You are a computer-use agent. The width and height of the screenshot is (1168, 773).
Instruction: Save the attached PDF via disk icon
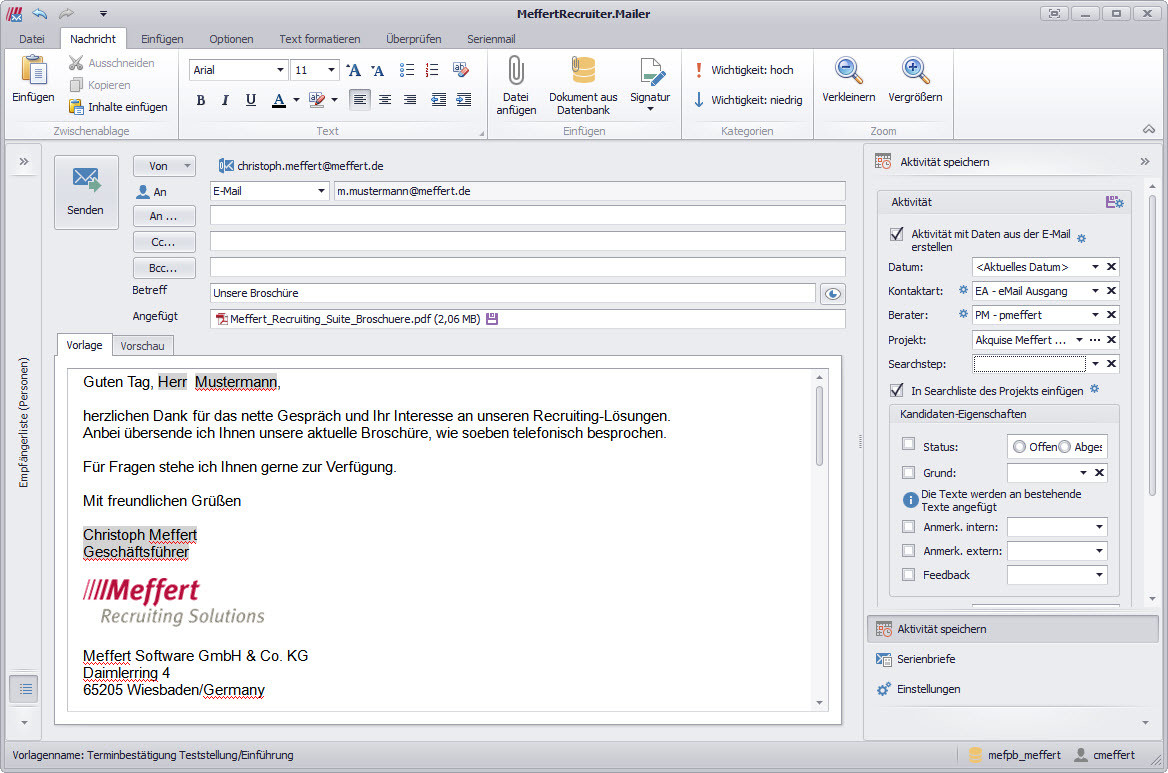point(492,319)
